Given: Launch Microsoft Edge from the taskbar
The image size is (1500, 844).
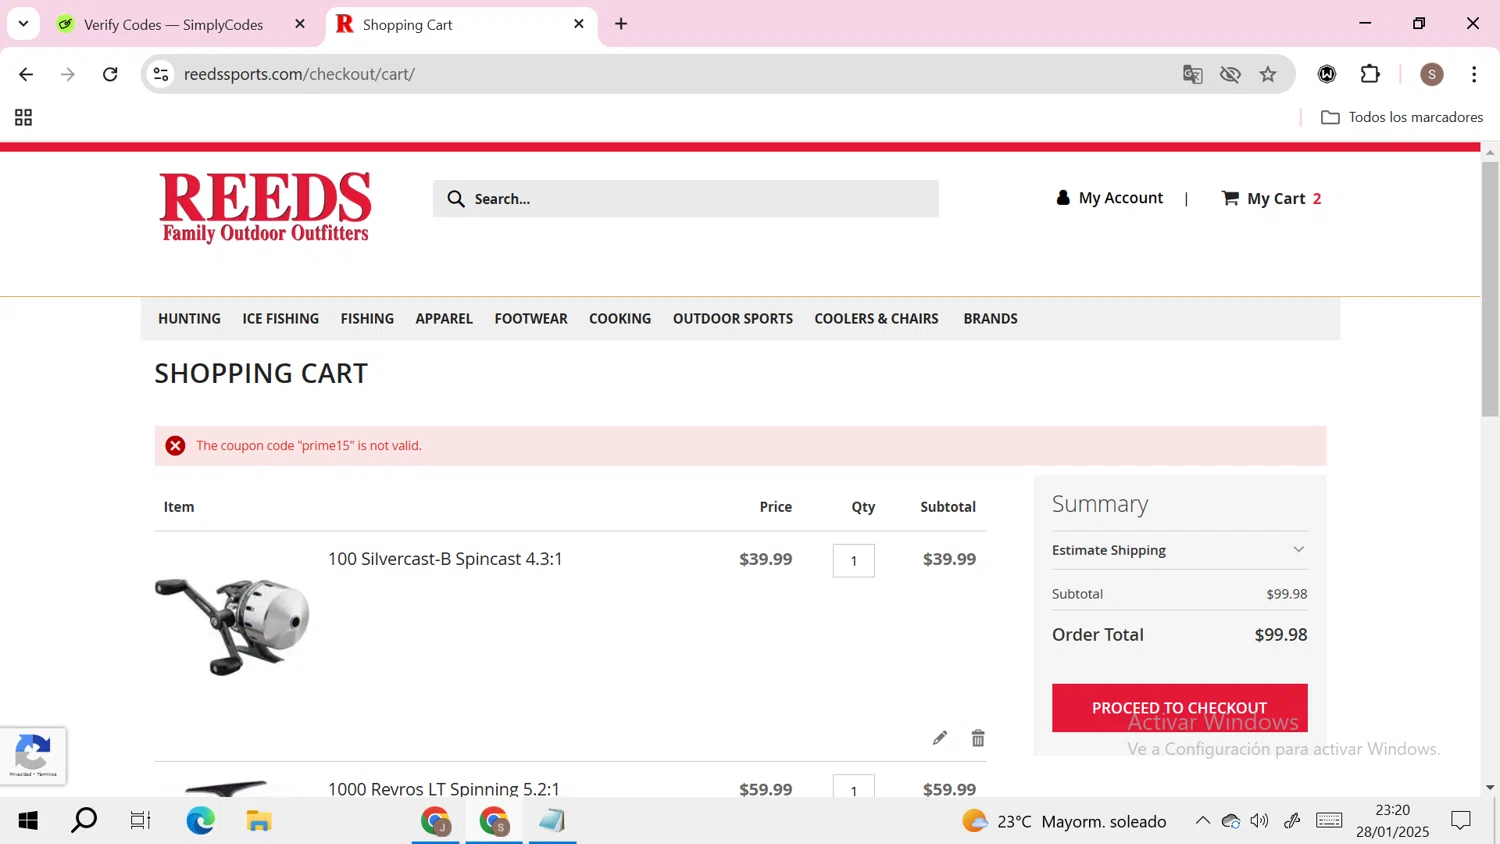Looking at the screenshot, I should pos(200,821).
